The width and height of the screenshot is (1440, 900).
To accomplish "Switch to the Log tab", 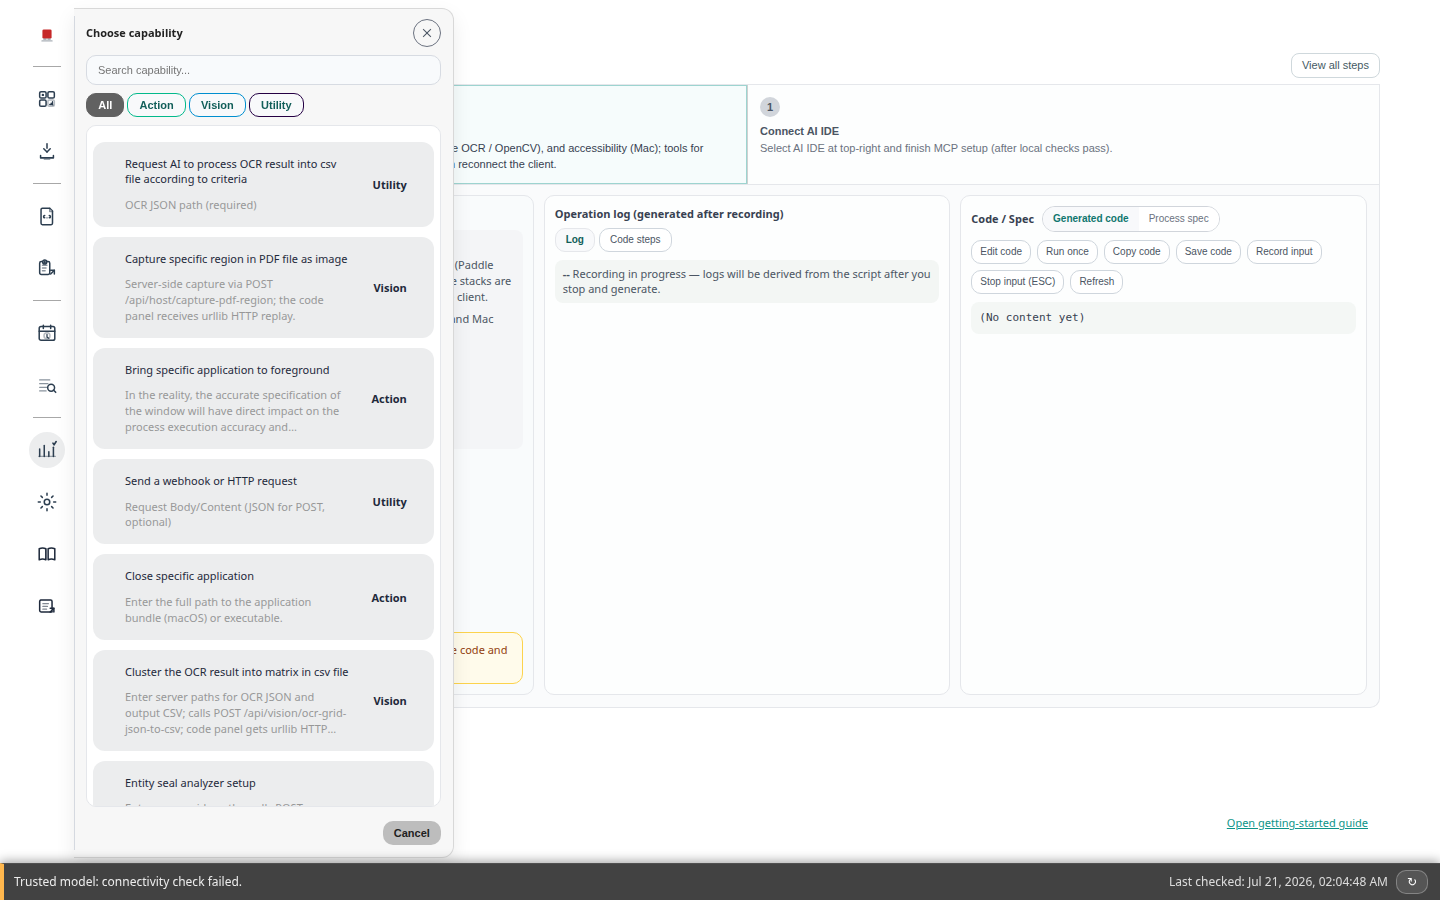I will tap(575, 240).
